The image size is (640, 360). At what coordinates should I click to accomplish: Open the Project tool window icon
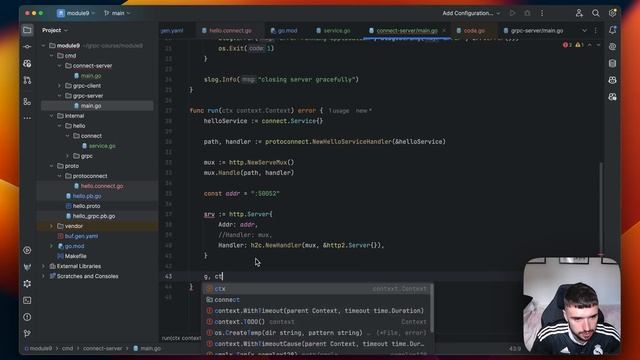tap(27, 30)
